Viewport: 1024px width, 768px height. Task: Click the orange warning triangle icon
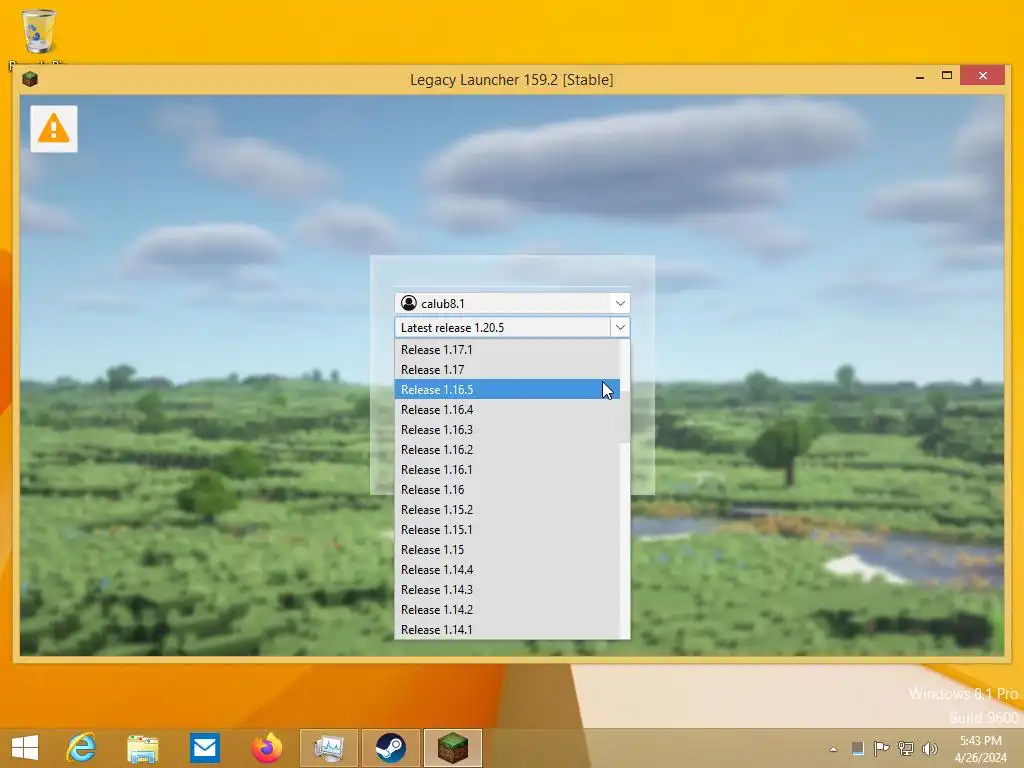pyautogui.click(x=54, y=129)
